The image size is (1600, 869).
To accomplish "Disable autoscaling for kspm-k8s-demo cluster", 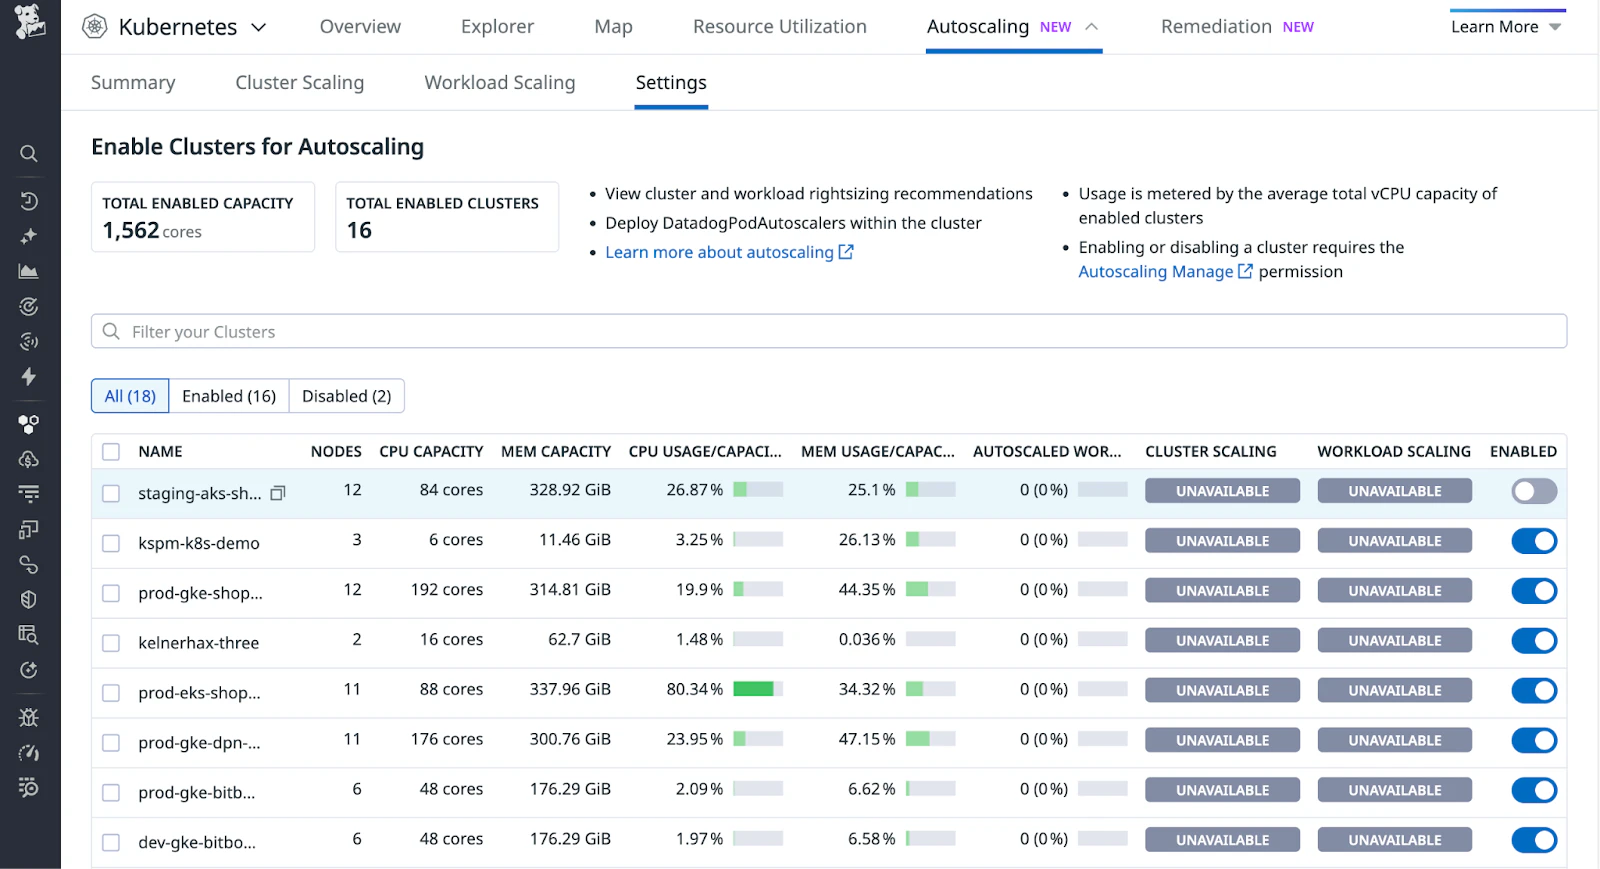I will tap(1533, 541).
